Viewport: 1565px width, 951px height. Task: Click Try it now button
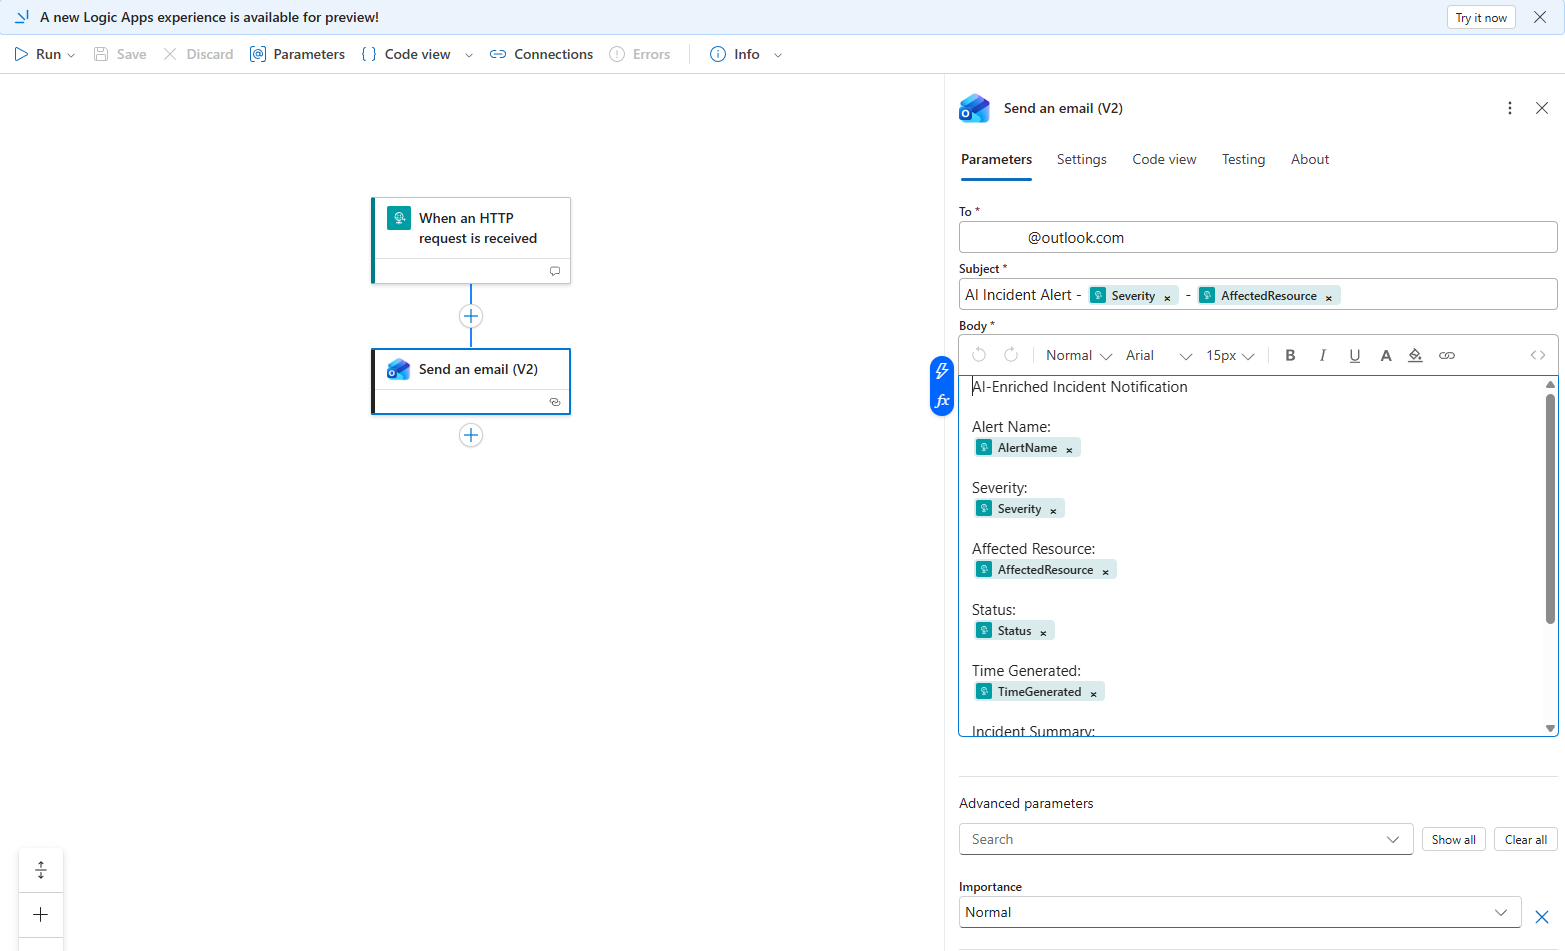[x=1481, y=17]
